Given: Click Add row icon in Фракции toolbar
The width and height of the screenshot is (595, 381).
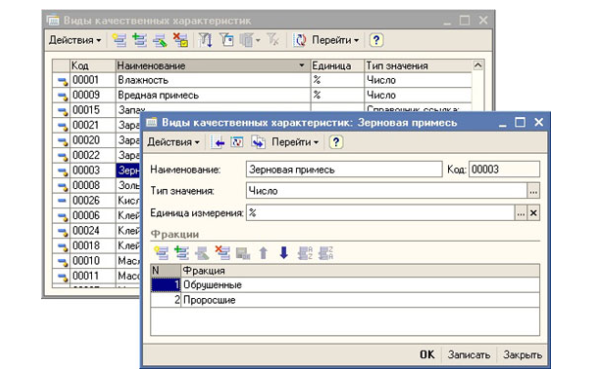Looking at the screenshot, I should (161, 252).
